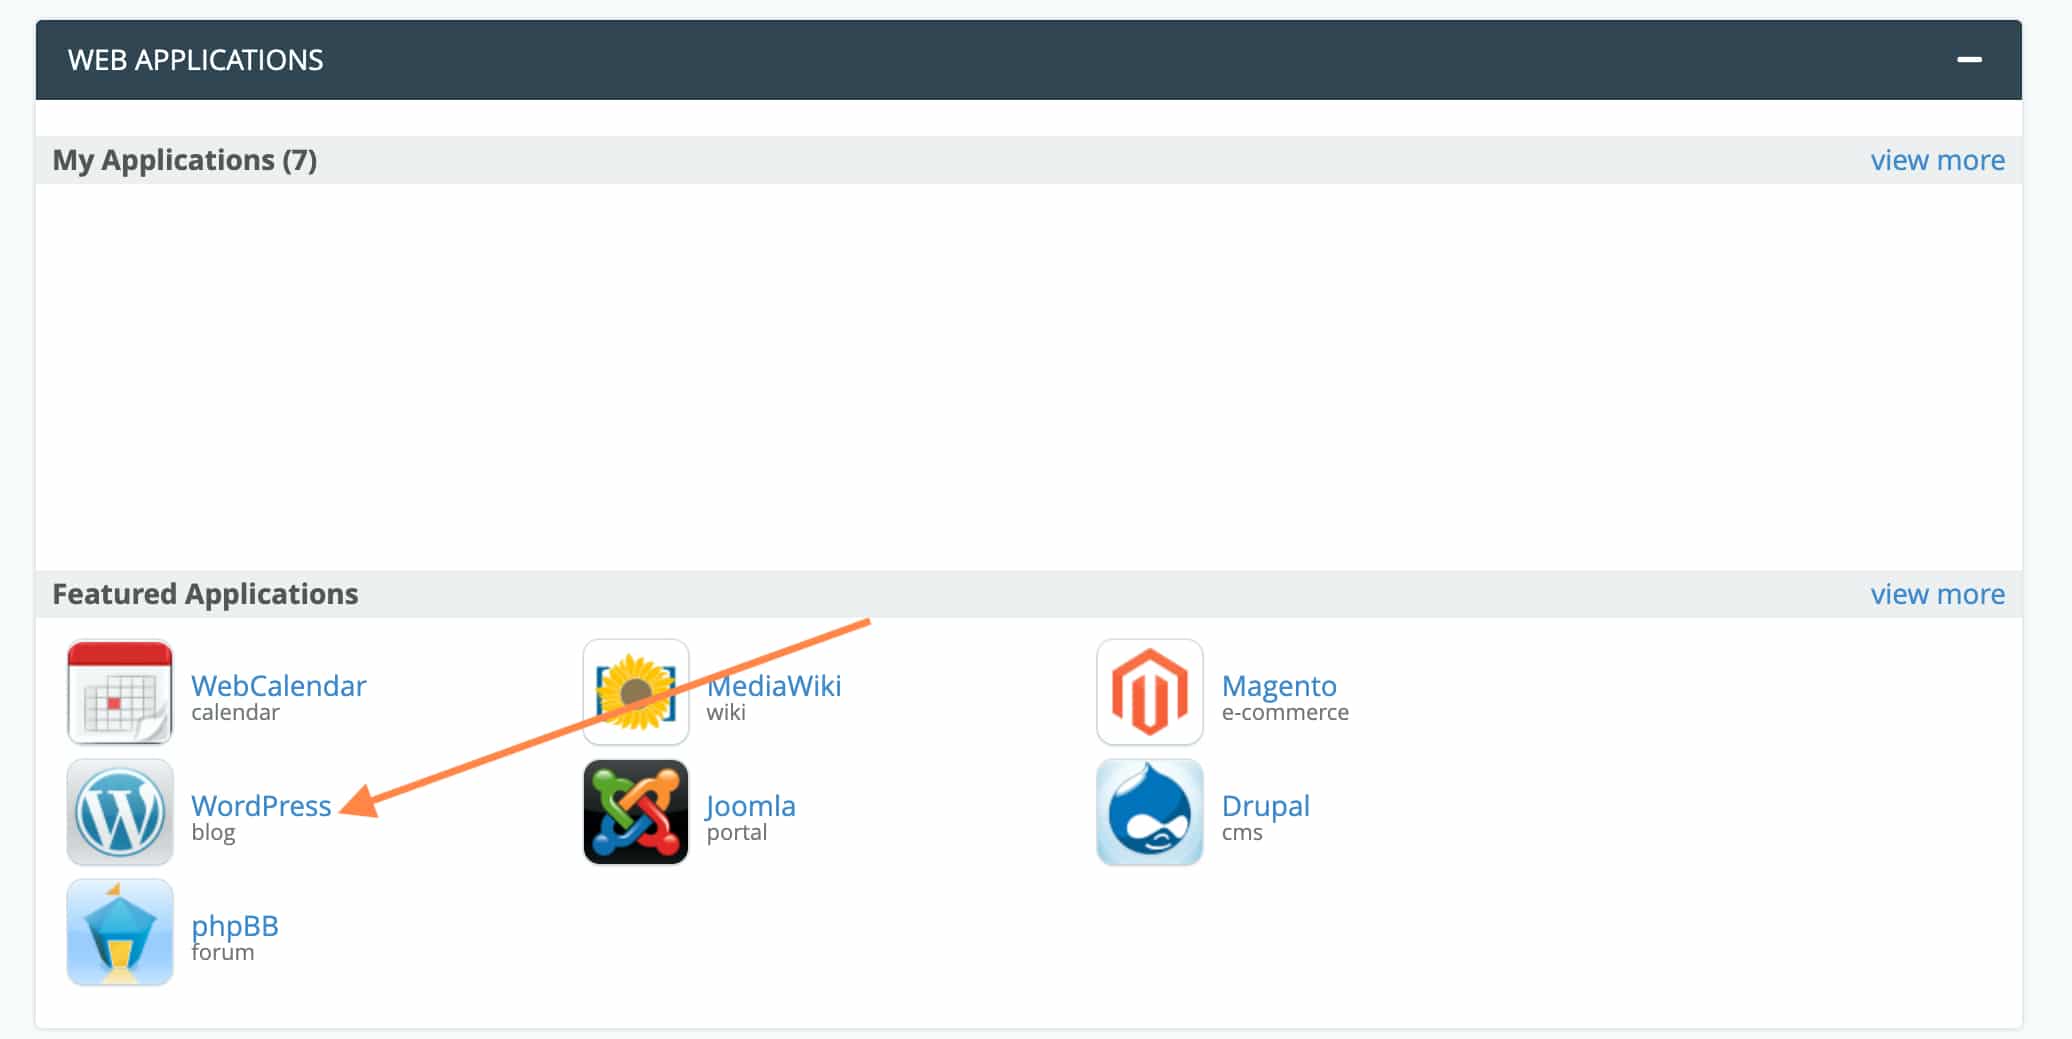
Task: Click the WordPress logo icon
Action: (120, 812)
